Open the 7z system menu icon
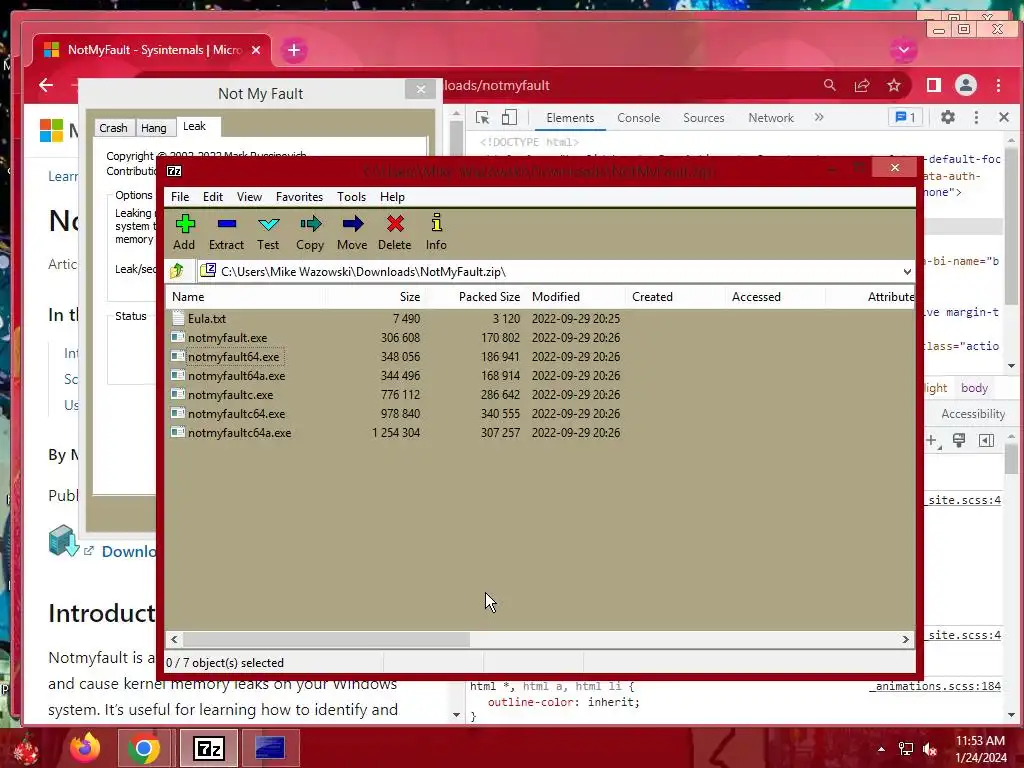The height and width of the screenshot is (768, 1024). coord(174,171)
